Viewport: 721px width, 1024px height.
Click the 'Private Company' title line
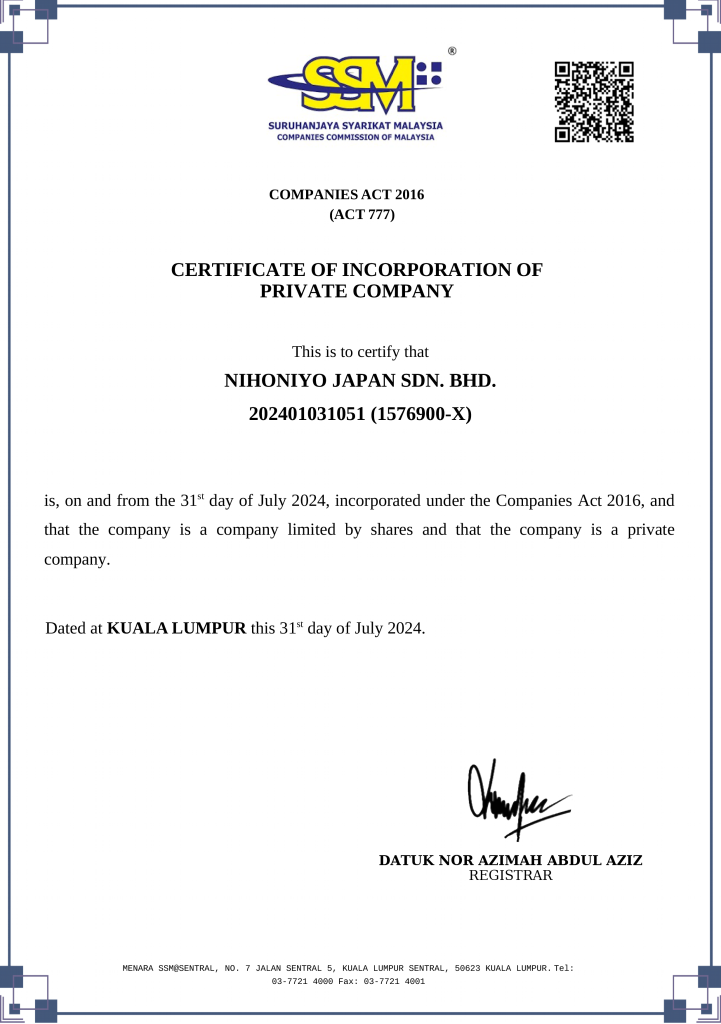tap(356, 292)
